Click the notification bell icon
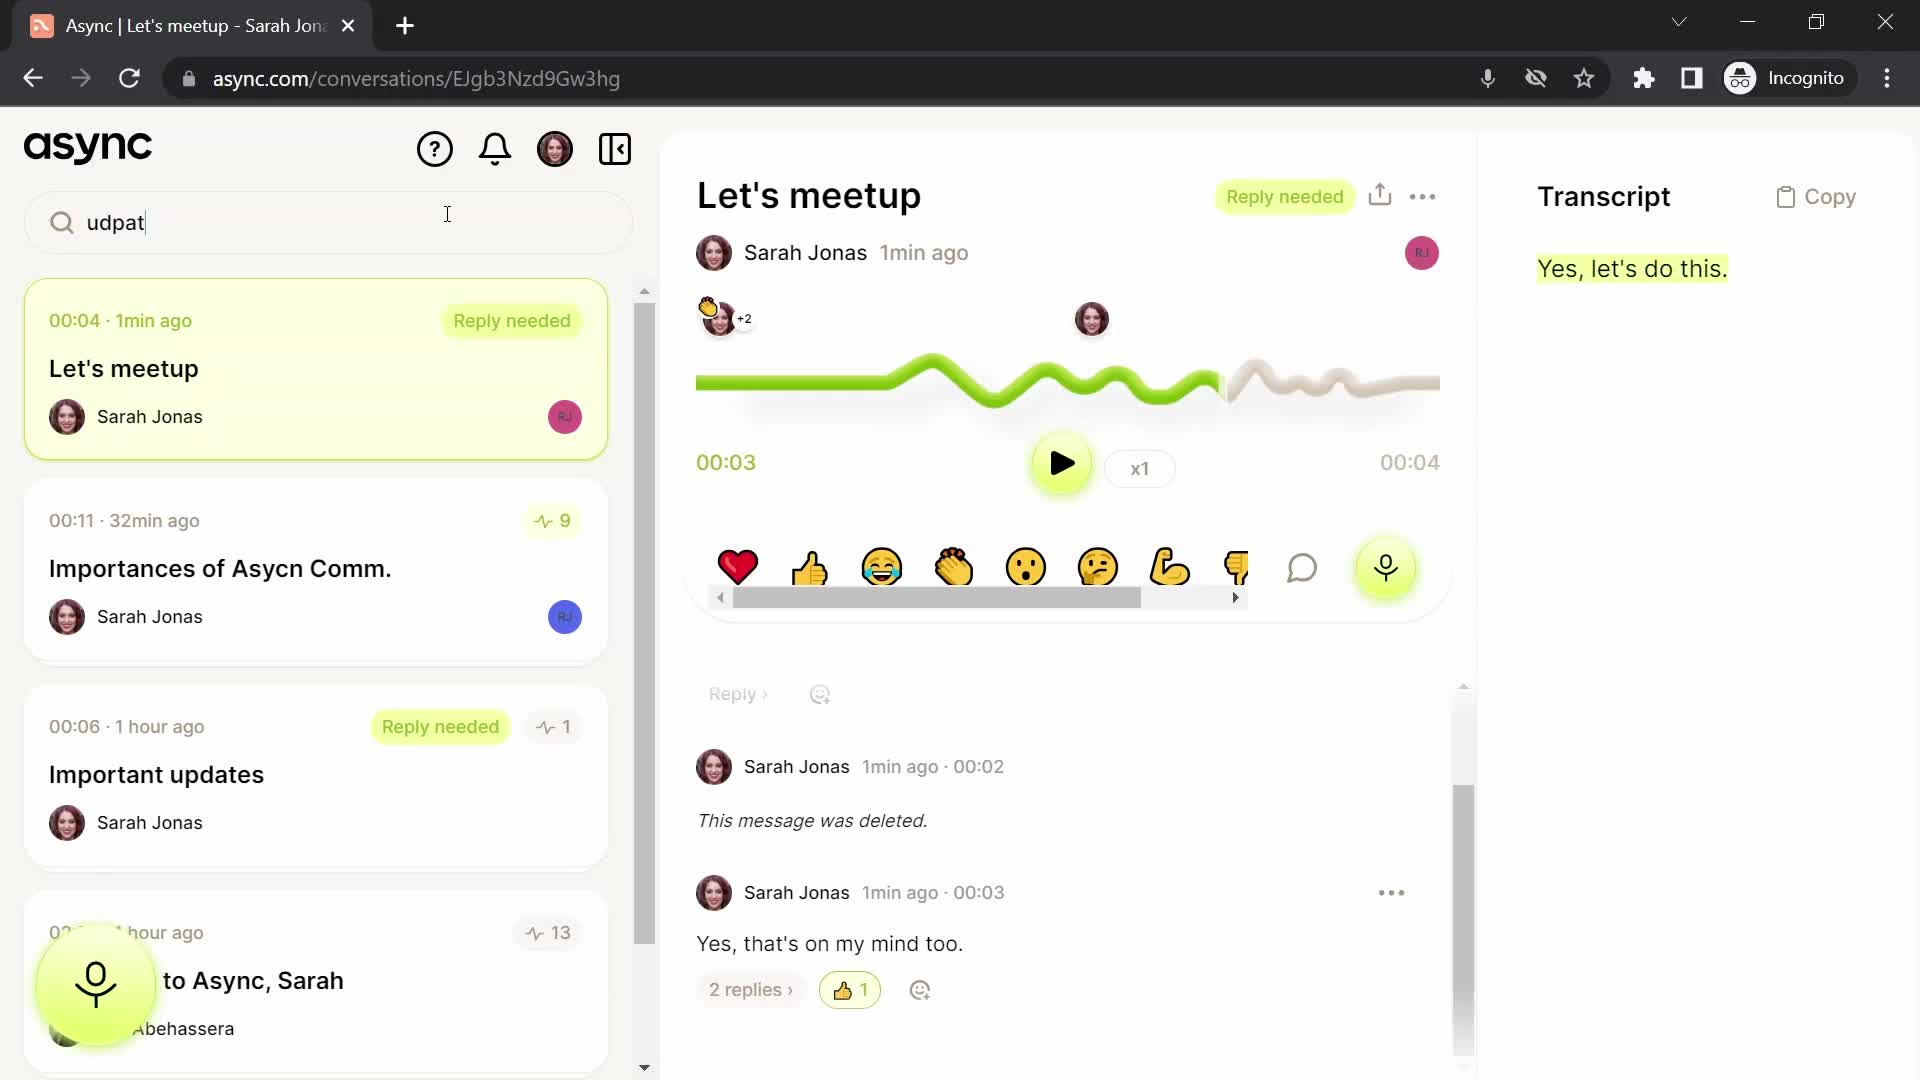This screenshot has height=1080, width=1920. coord(497,148)
